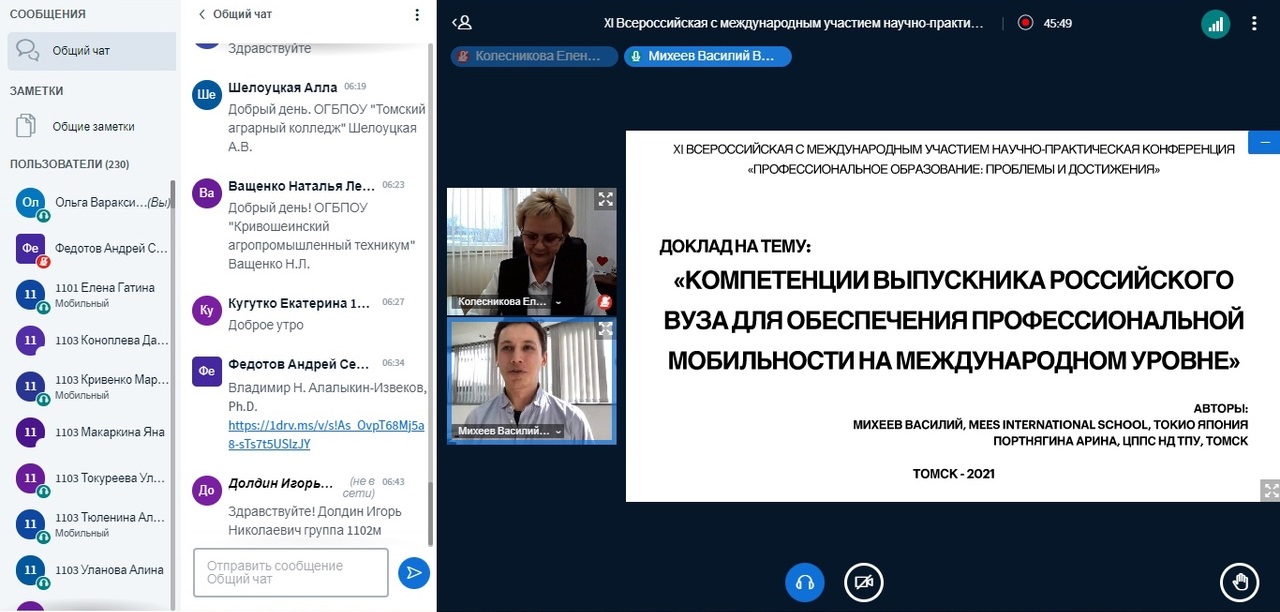Image resolution: width=1280 pixels, height=612 pixels.
Task: Open the chat options three-dot menu
Action: point(417,15)
